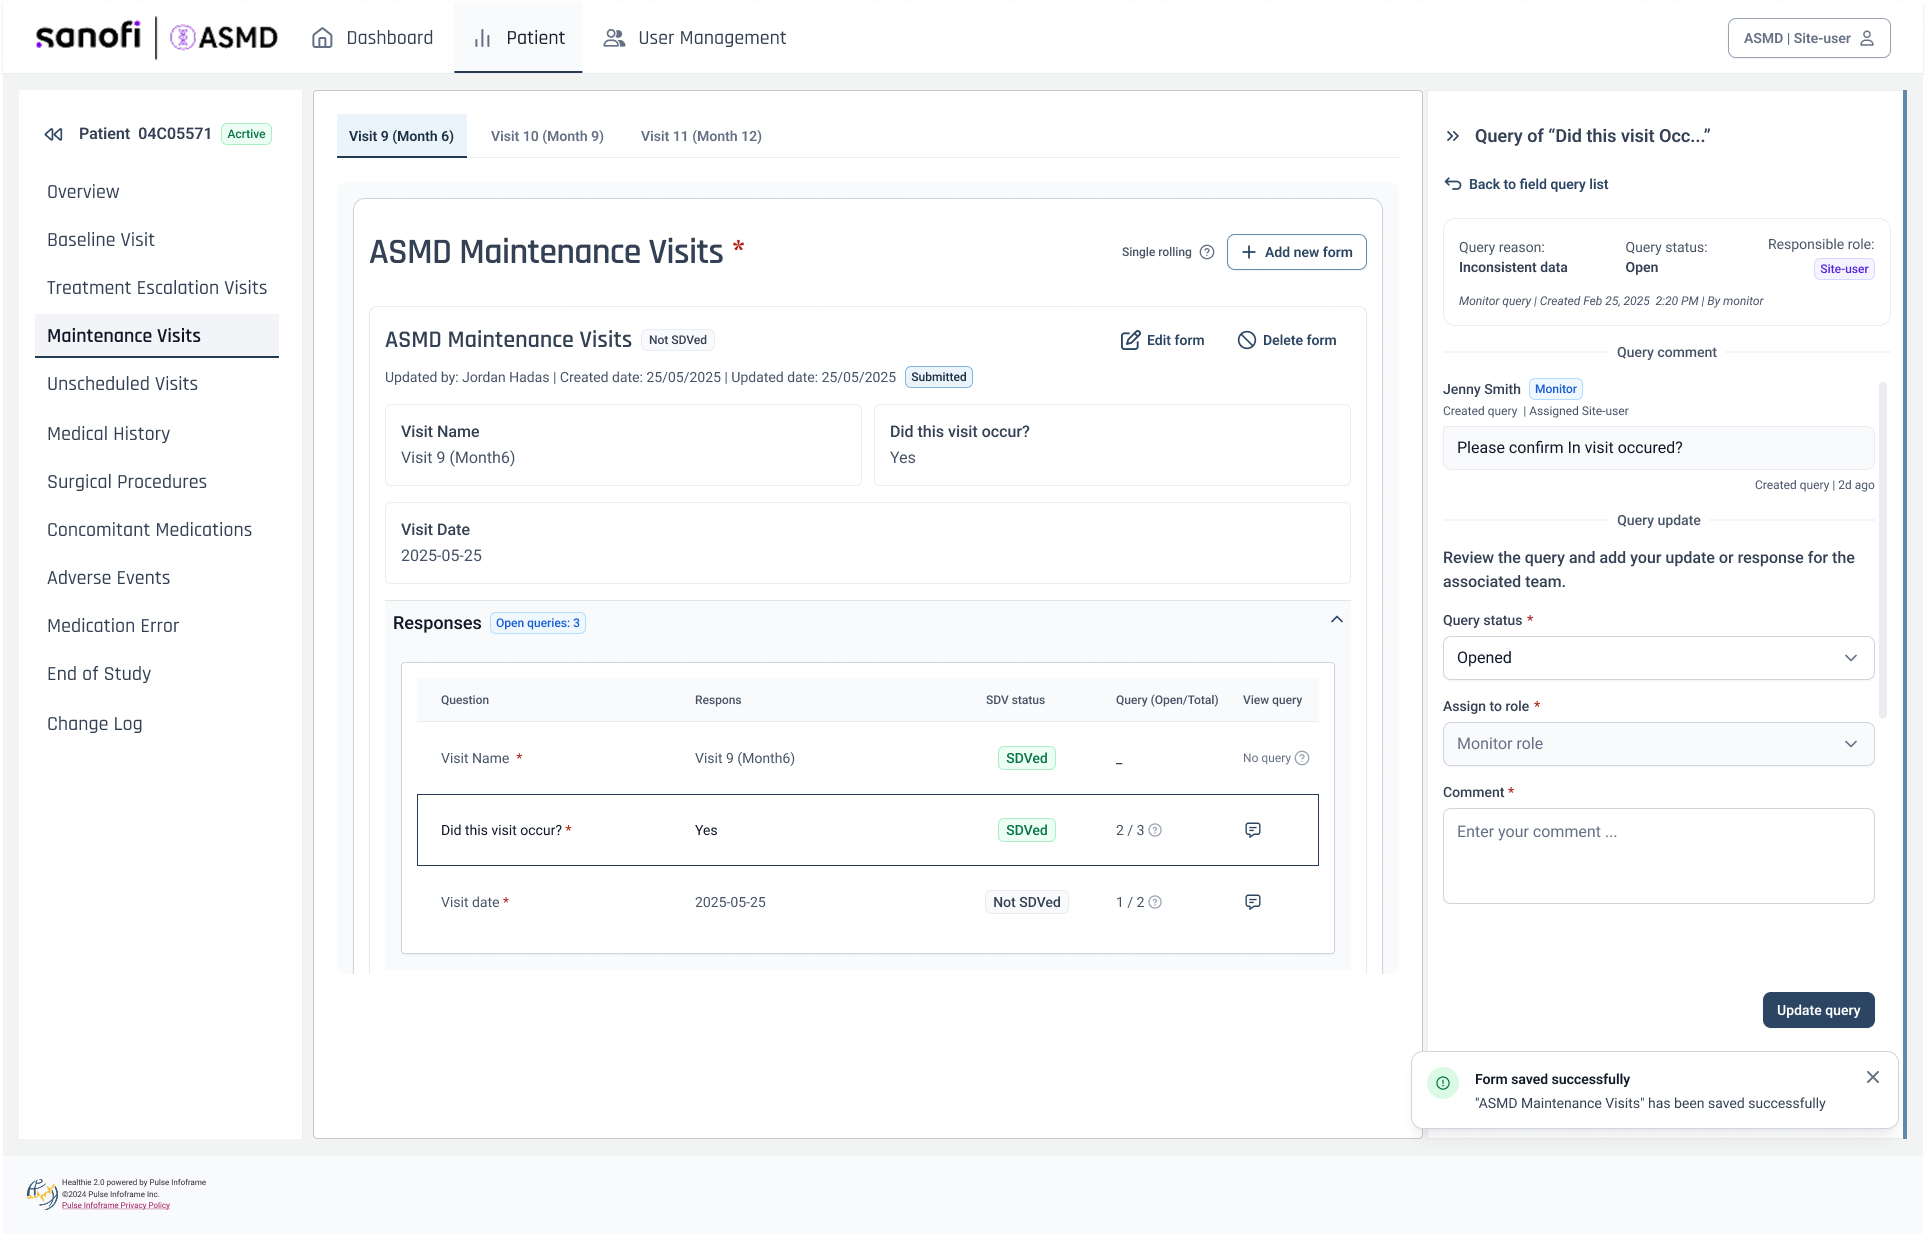Switch to Visit 10 (Month 9) tab
The width and height of the screenshot is (1926, 1234).
[x=547, y=136]
